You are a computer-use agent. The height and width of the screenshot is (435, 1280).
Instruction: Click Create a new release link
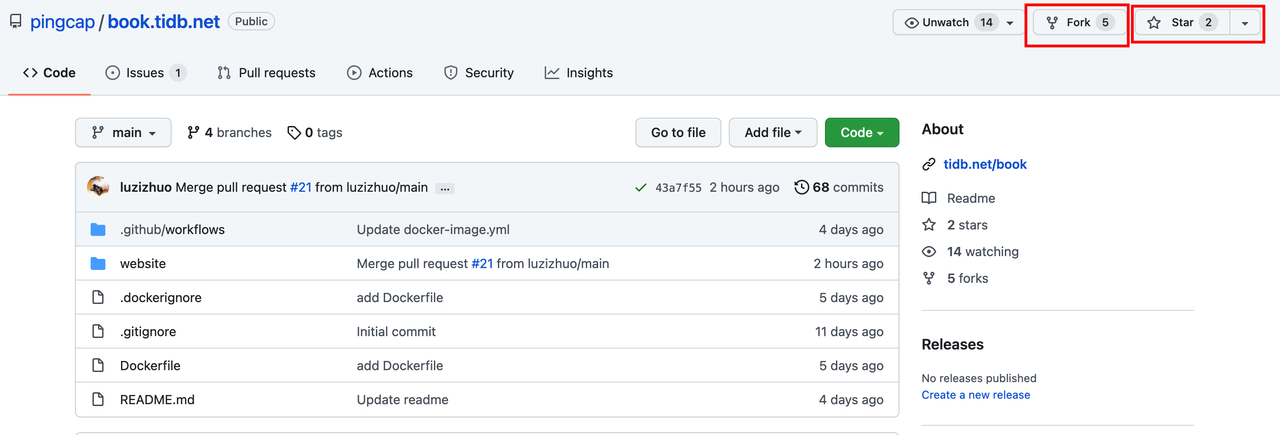pyautogui.click(x=976, y=395)
